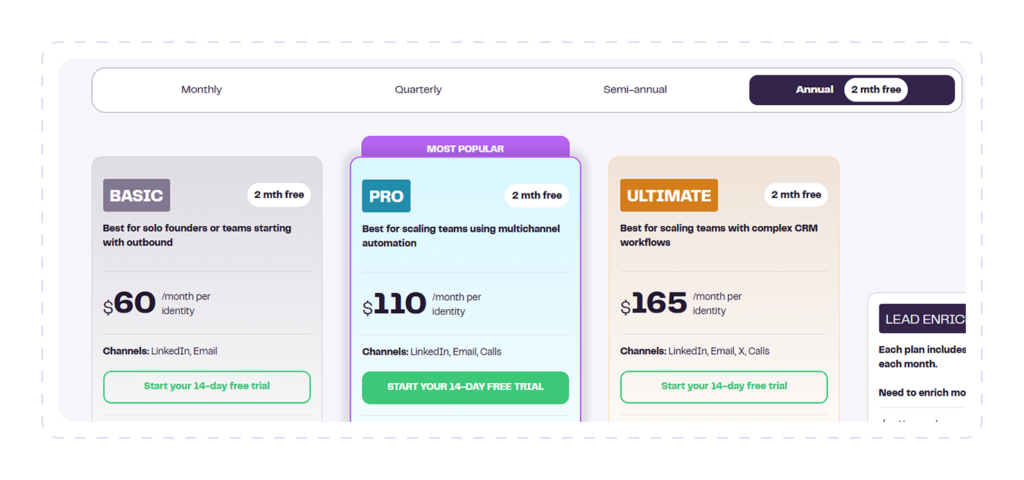Click the Ultimate plan 2 mth free pill
Image resolution: width=1024 pixels, height=480 pixels.
[796, 195]
